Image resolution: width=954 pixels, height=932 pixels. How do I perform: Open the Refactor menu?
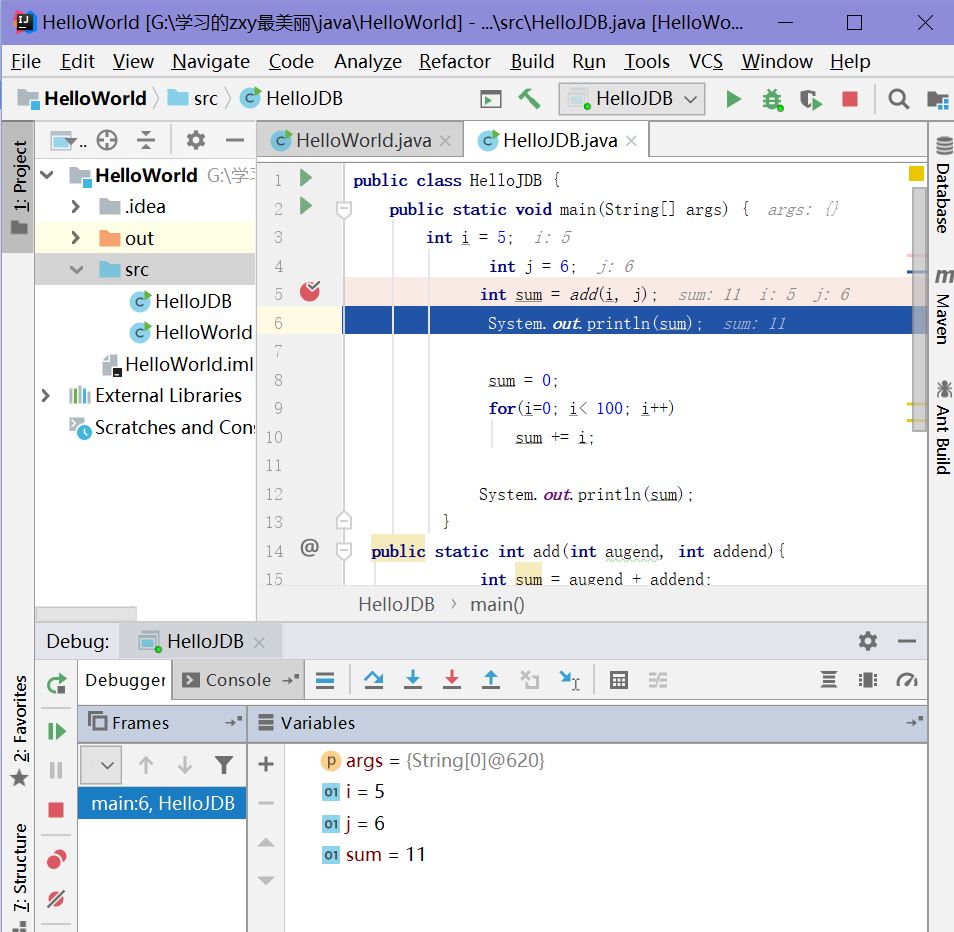(x=454, y=62)
